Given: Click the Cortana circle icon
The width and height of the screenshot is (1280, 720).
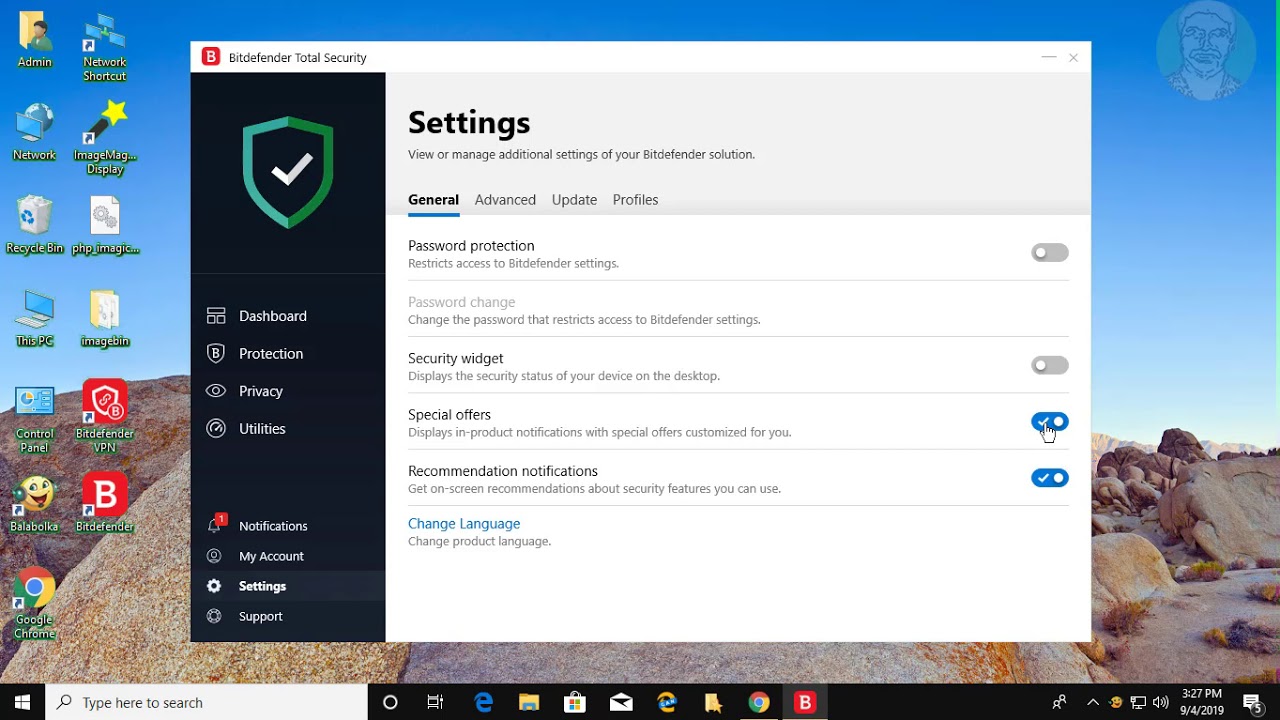Looking at the screenshot, I should click(390, 702).
